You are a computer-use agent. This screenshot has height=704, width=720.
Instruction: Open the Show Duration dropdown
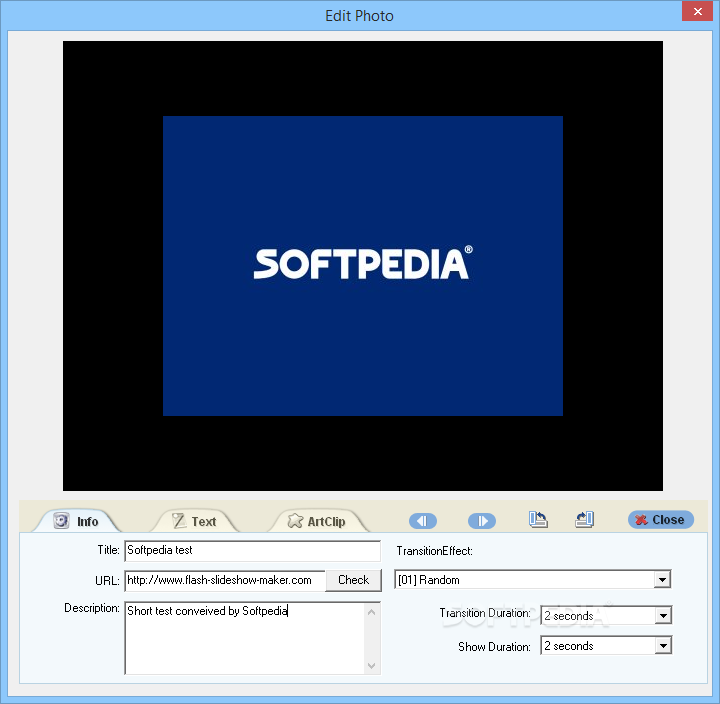(x=663, y=646)
